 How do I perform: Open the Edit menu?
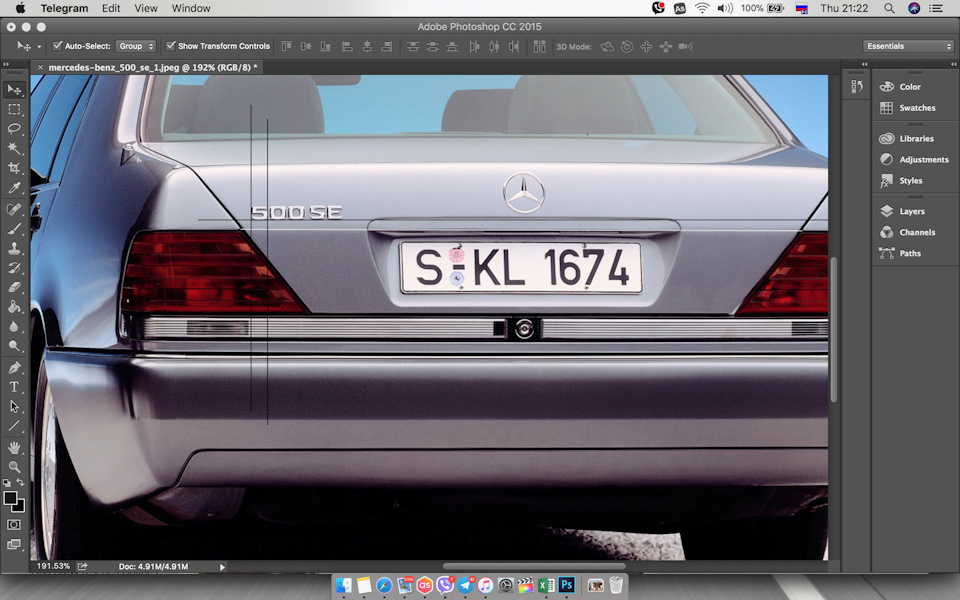point(111,8)
